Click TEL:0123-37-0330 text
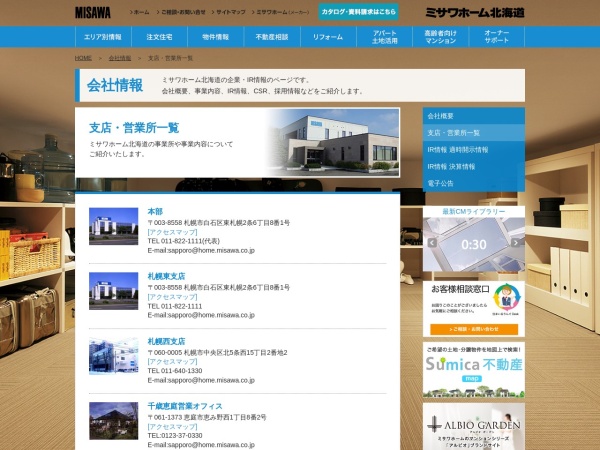This screenshot has height=450, width=600. point(175,436)
